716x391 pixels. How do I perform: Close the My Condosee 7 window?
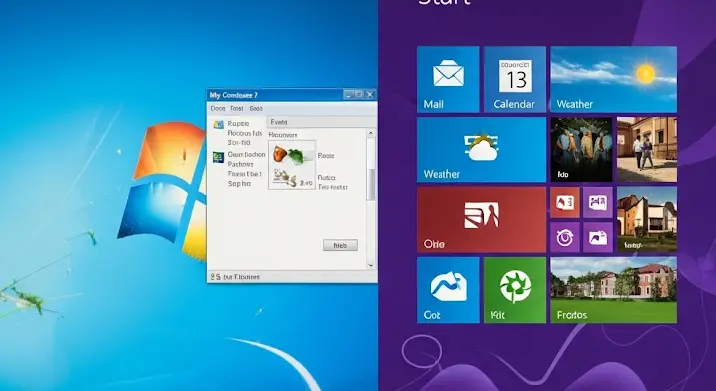370,95
